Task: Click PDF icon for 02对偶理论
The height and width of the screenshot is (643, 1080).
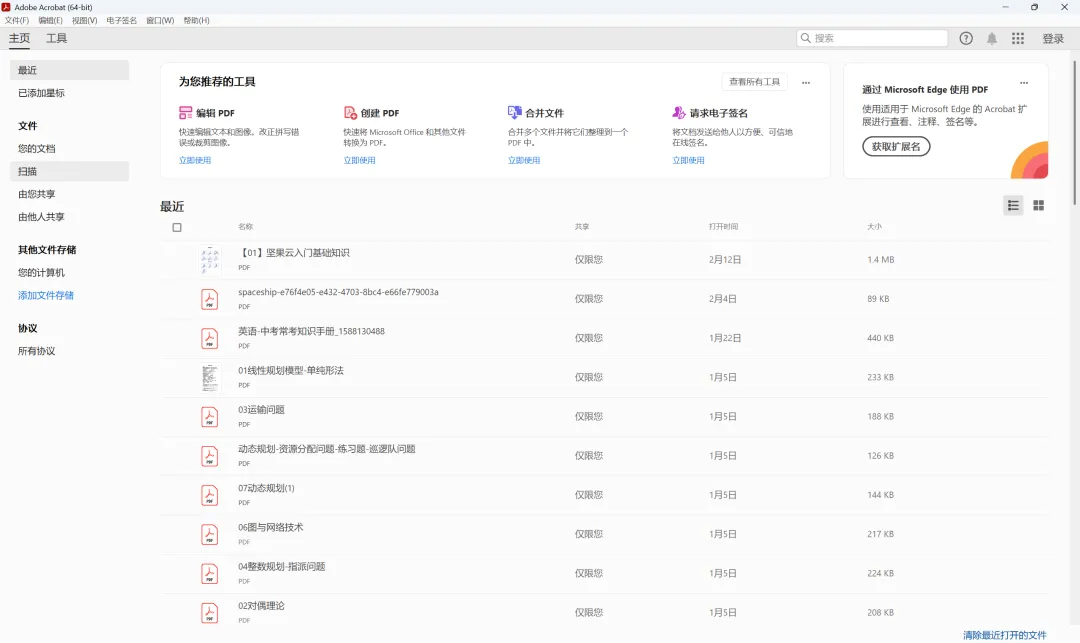Action: [209, 613]
